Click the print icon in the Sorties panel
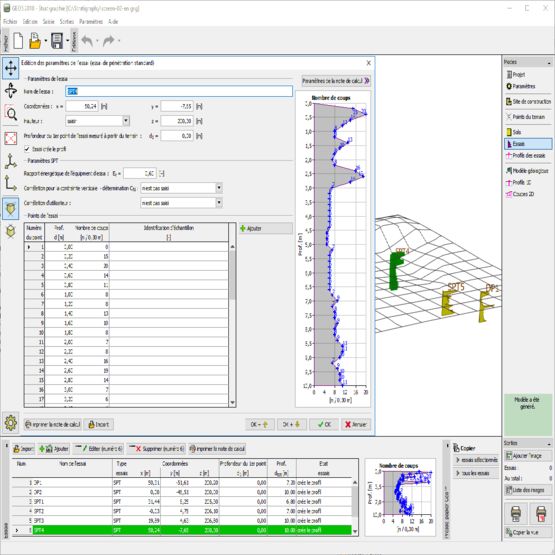Screen dimensions: 555x555 click(x=516, y=514)
